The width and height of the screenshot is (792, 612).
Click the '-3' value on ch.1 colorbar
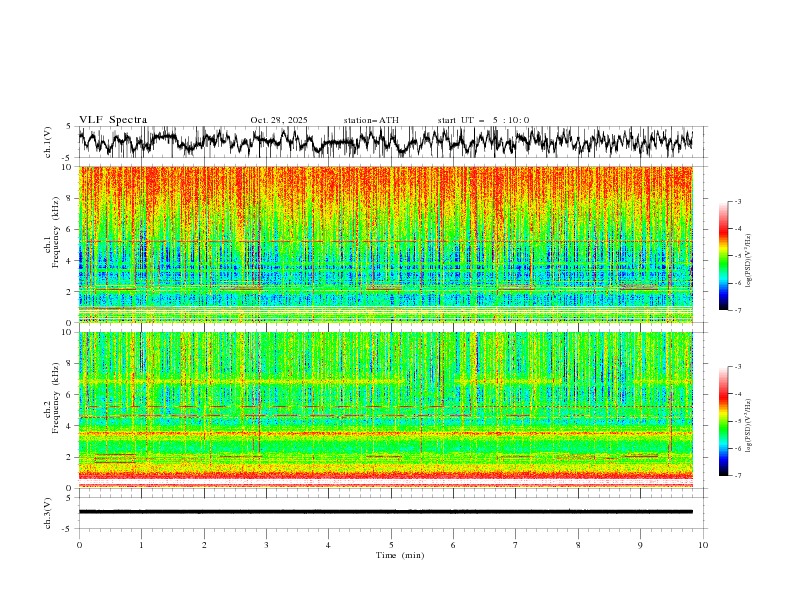point(737,201)
